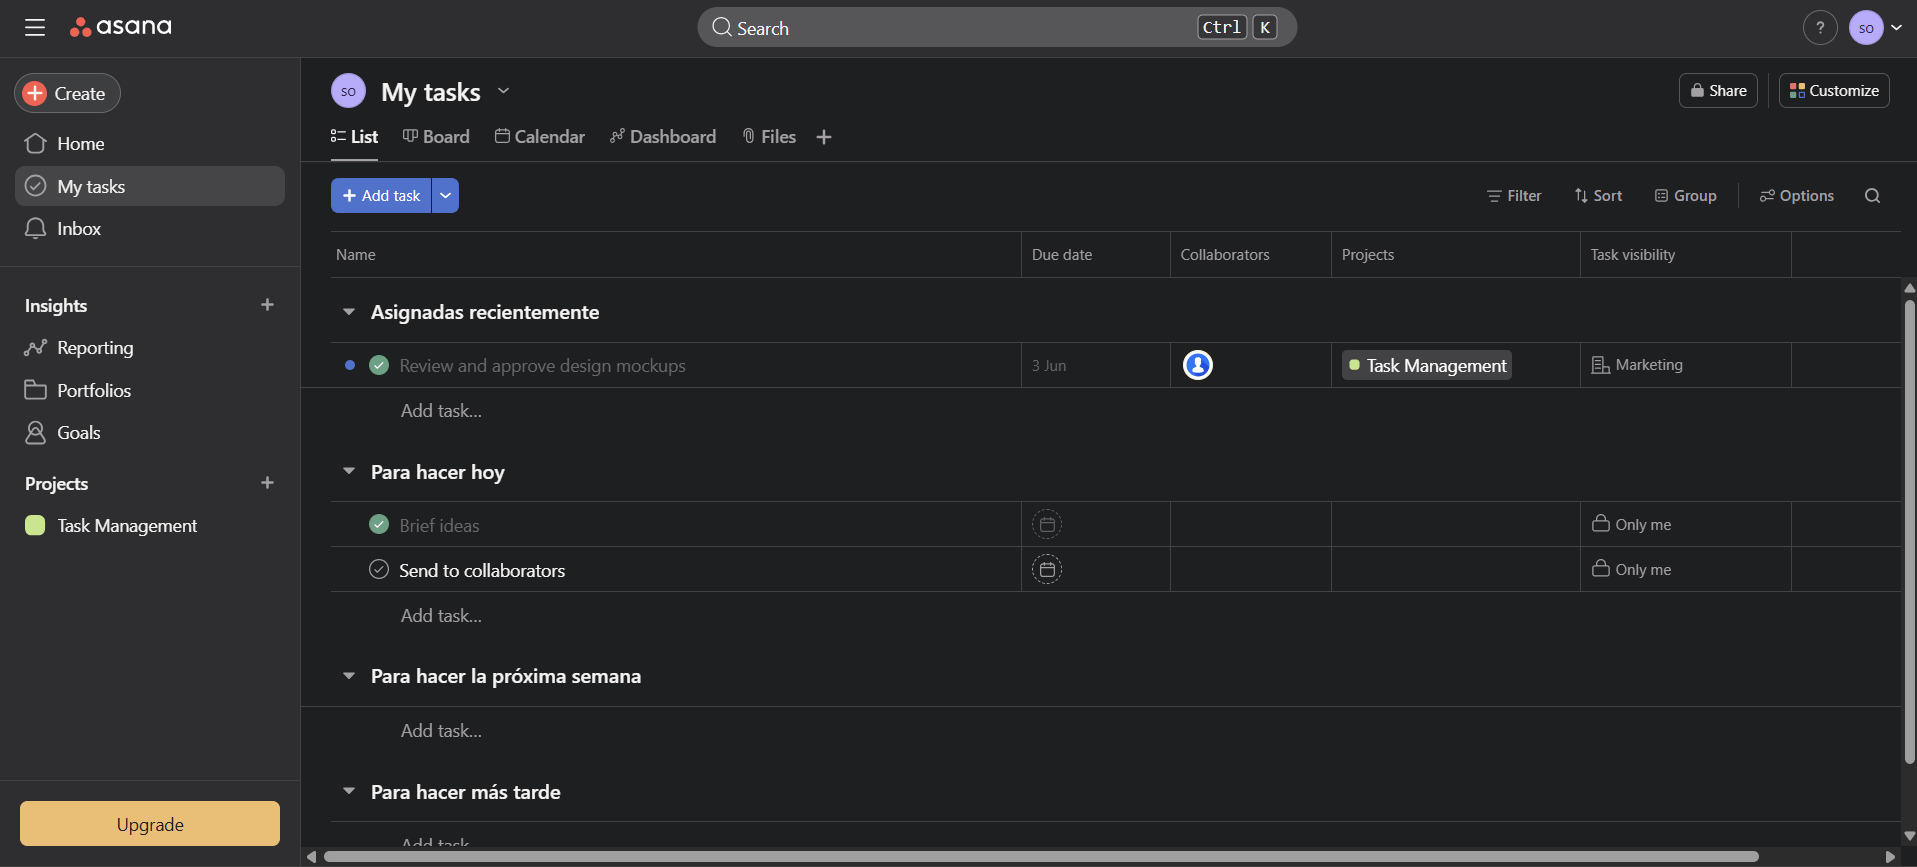
Task: Toggle completion of Review and approve design mockups
Action: tap(379, 365)
